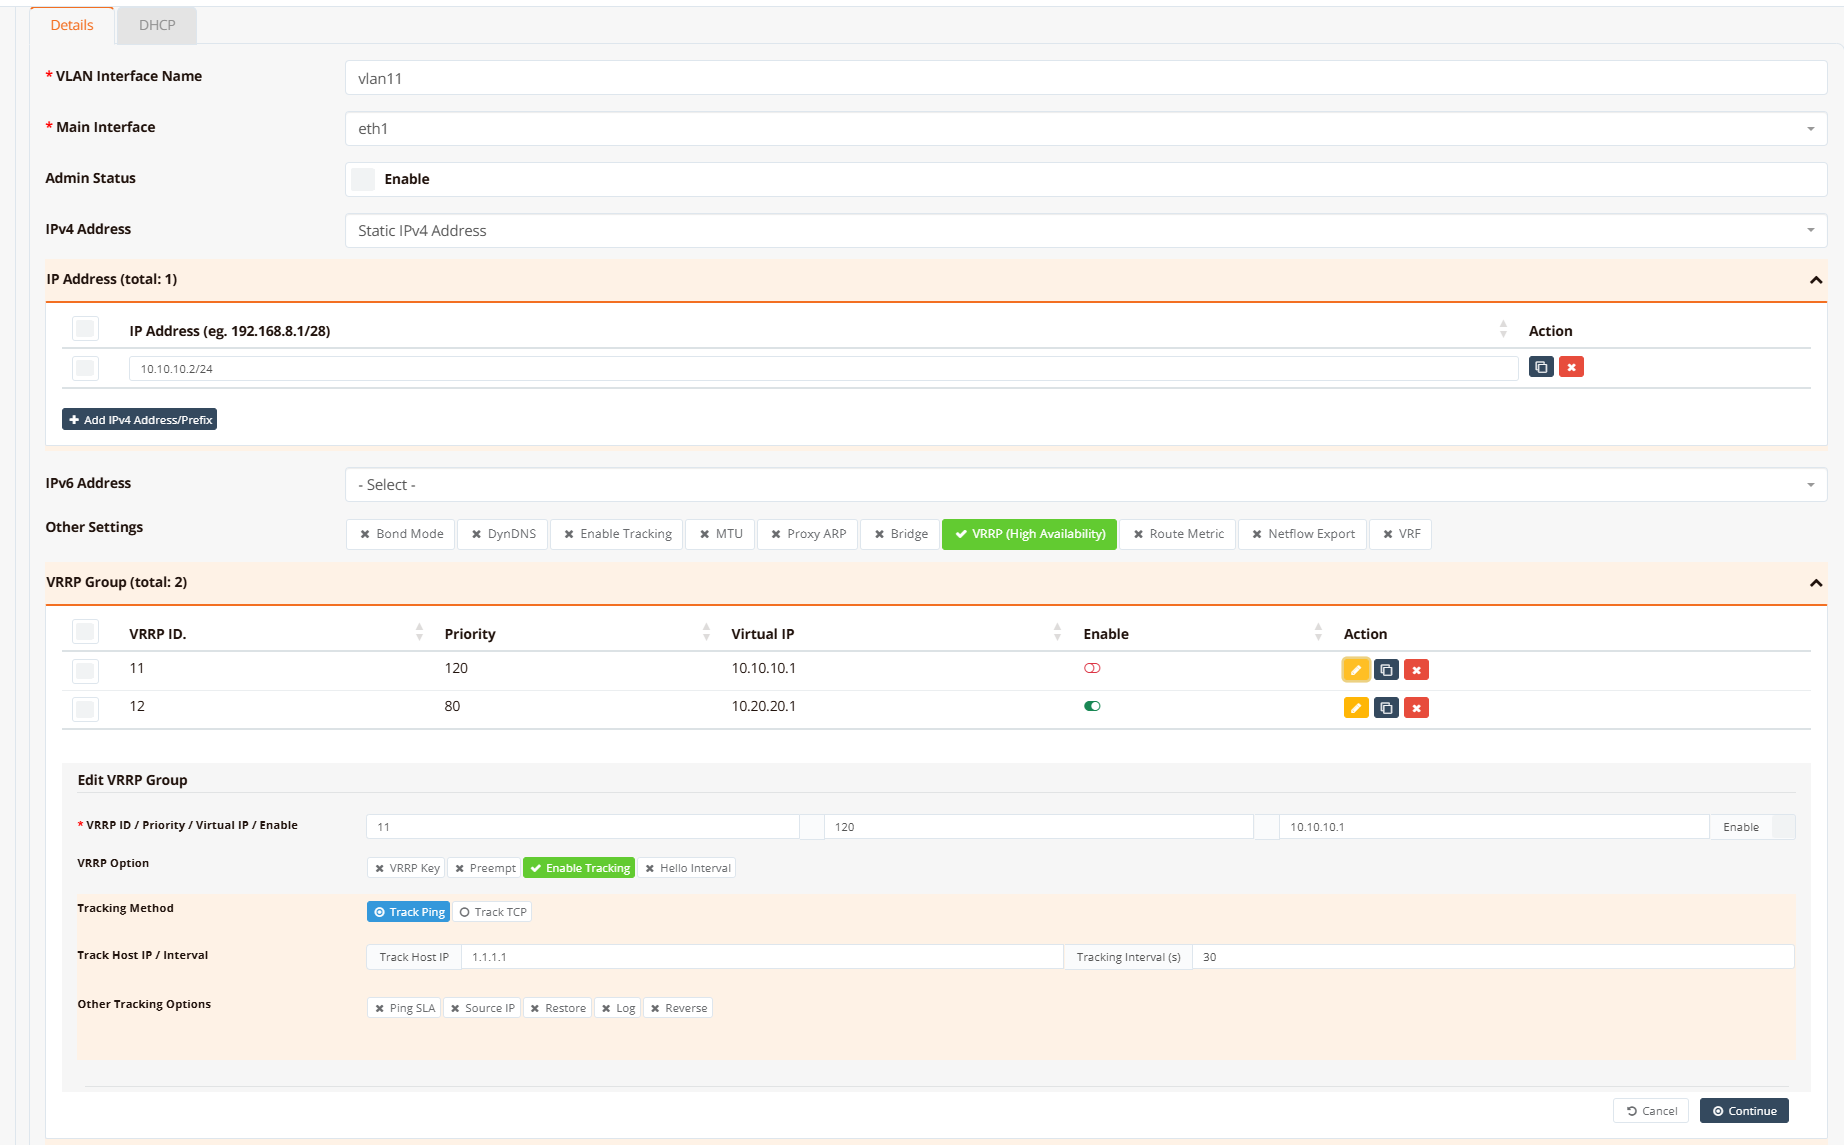Toggle Enable switch for VRRP ID 12
This screenshot has width=1844, height=1145.
coord(1092,706)
